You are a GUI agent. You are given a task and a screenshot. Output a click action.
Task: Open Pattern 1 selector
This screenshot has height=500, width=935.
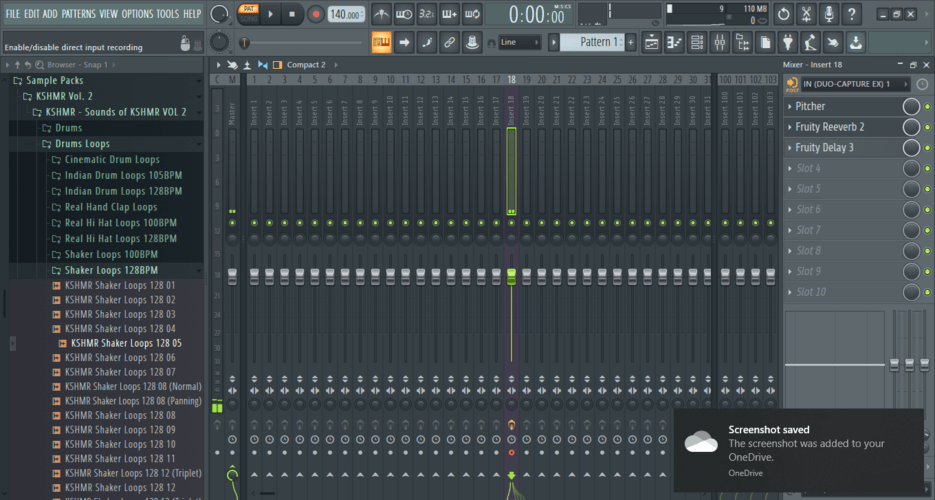(x=592, y=42)
